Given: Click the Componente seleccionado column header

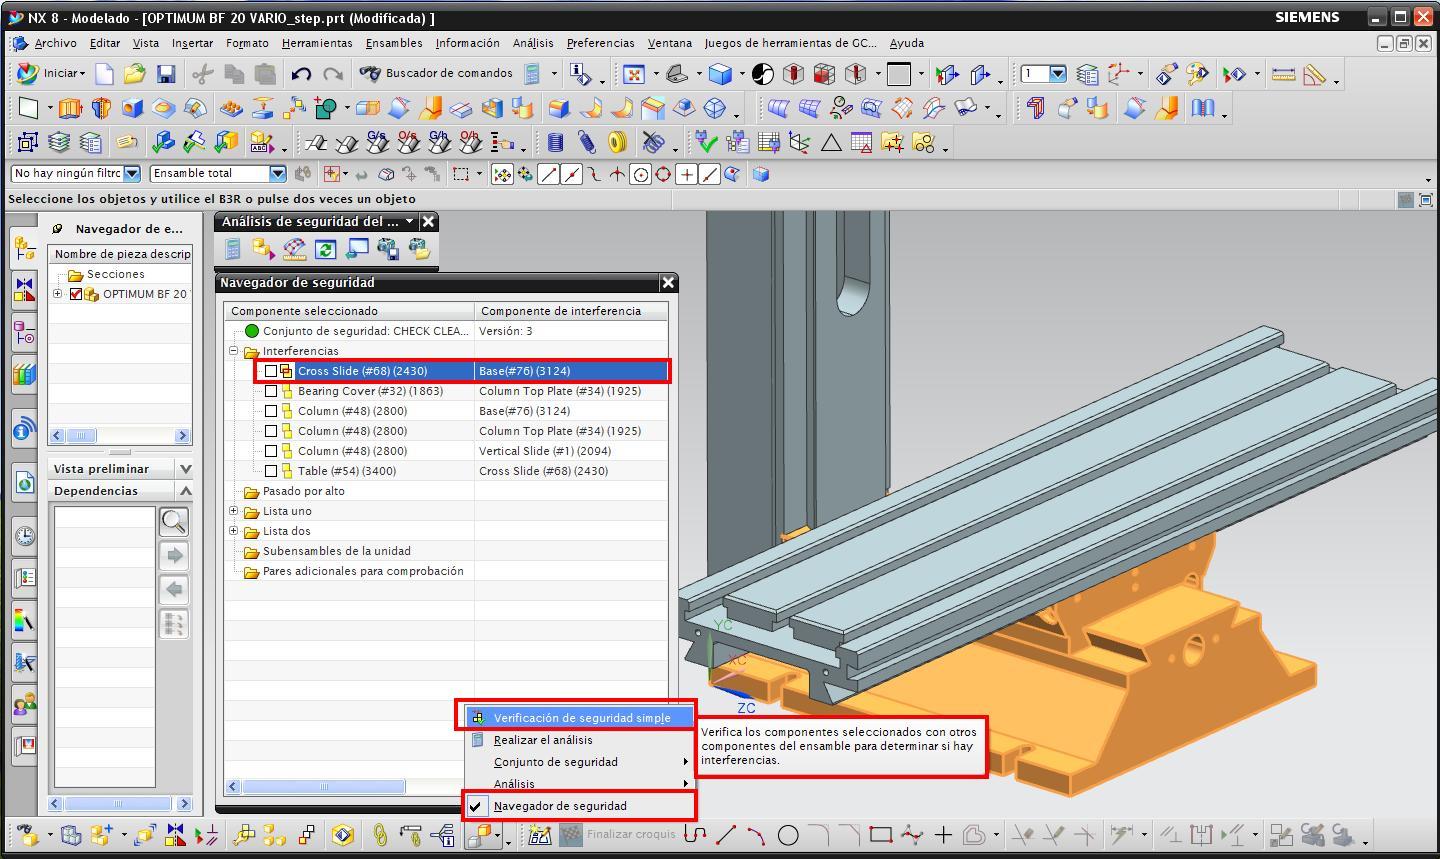Looking at the screenshot, I should (x=349, y=311).
